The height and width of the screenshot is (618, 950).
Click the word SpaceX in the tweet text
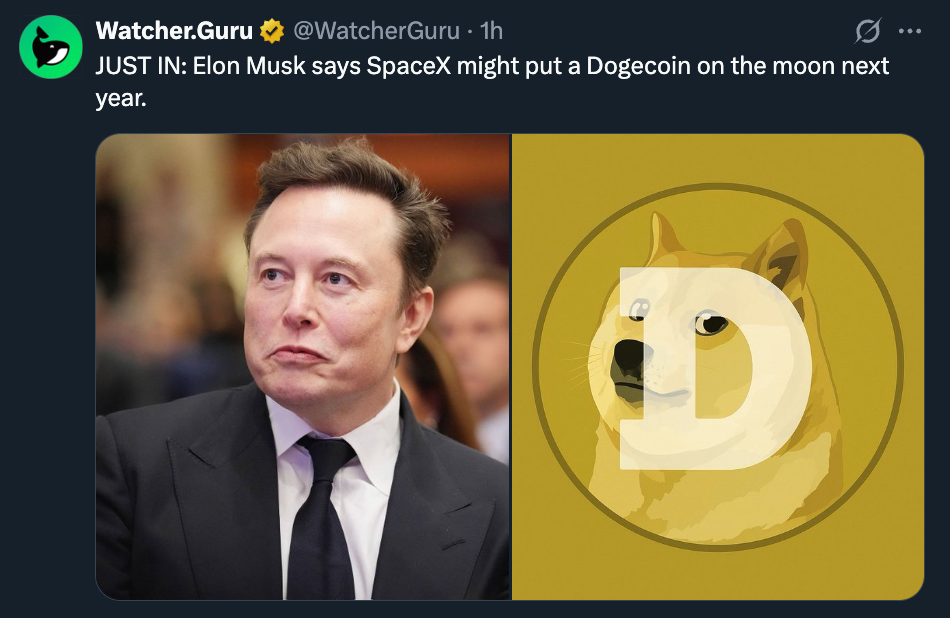409,65
